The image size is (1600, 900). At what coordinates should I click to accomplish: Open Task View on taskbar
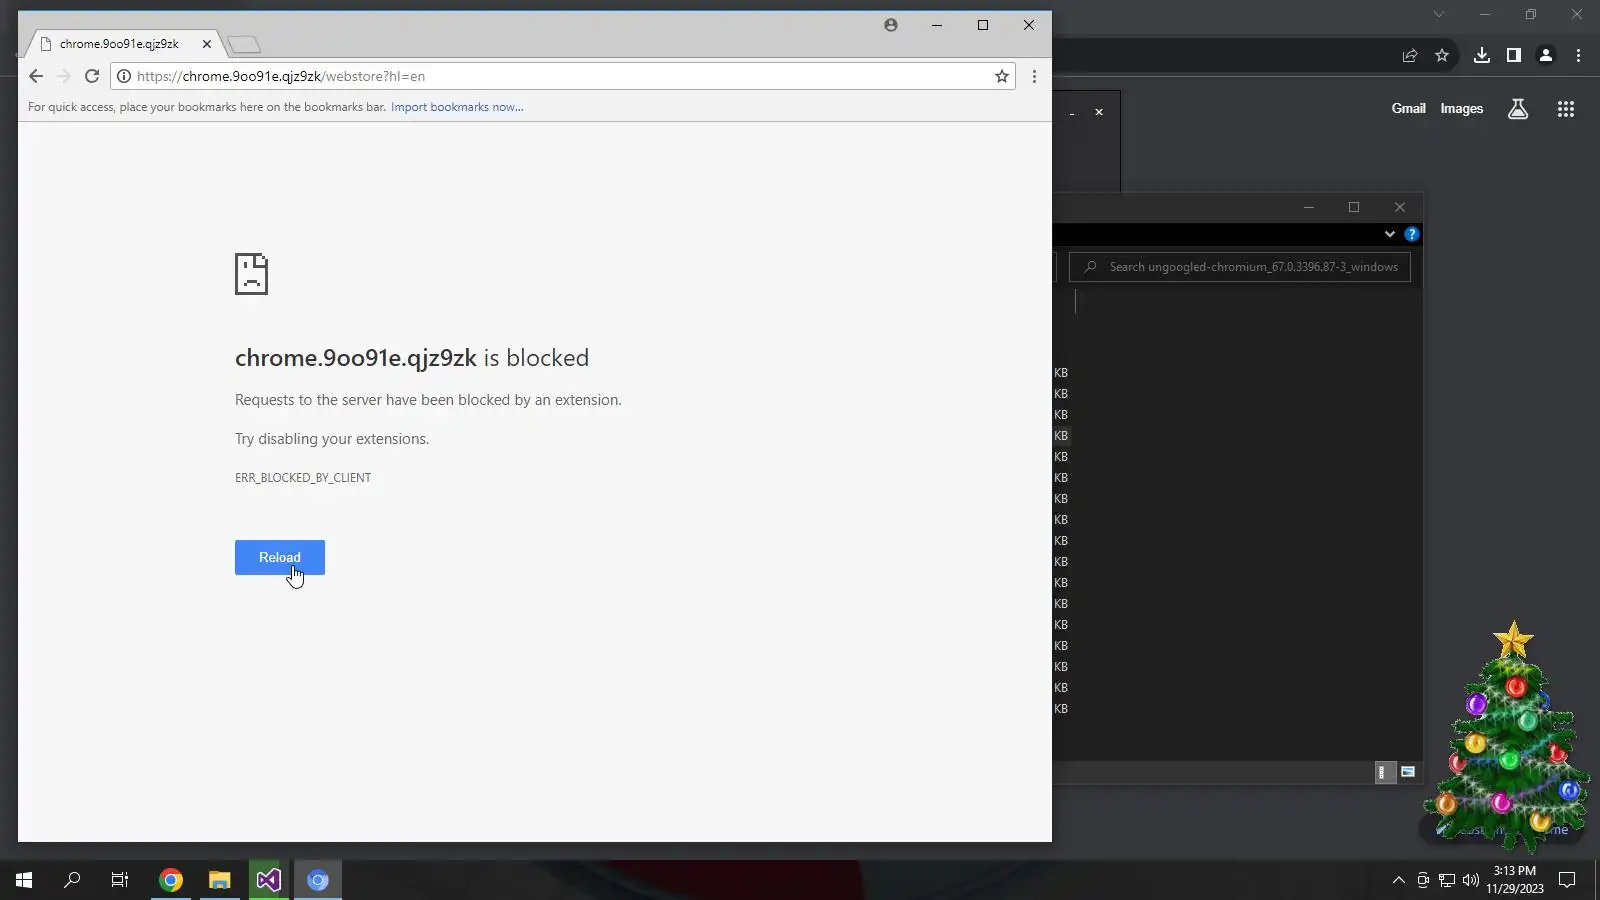pos(120,880)
